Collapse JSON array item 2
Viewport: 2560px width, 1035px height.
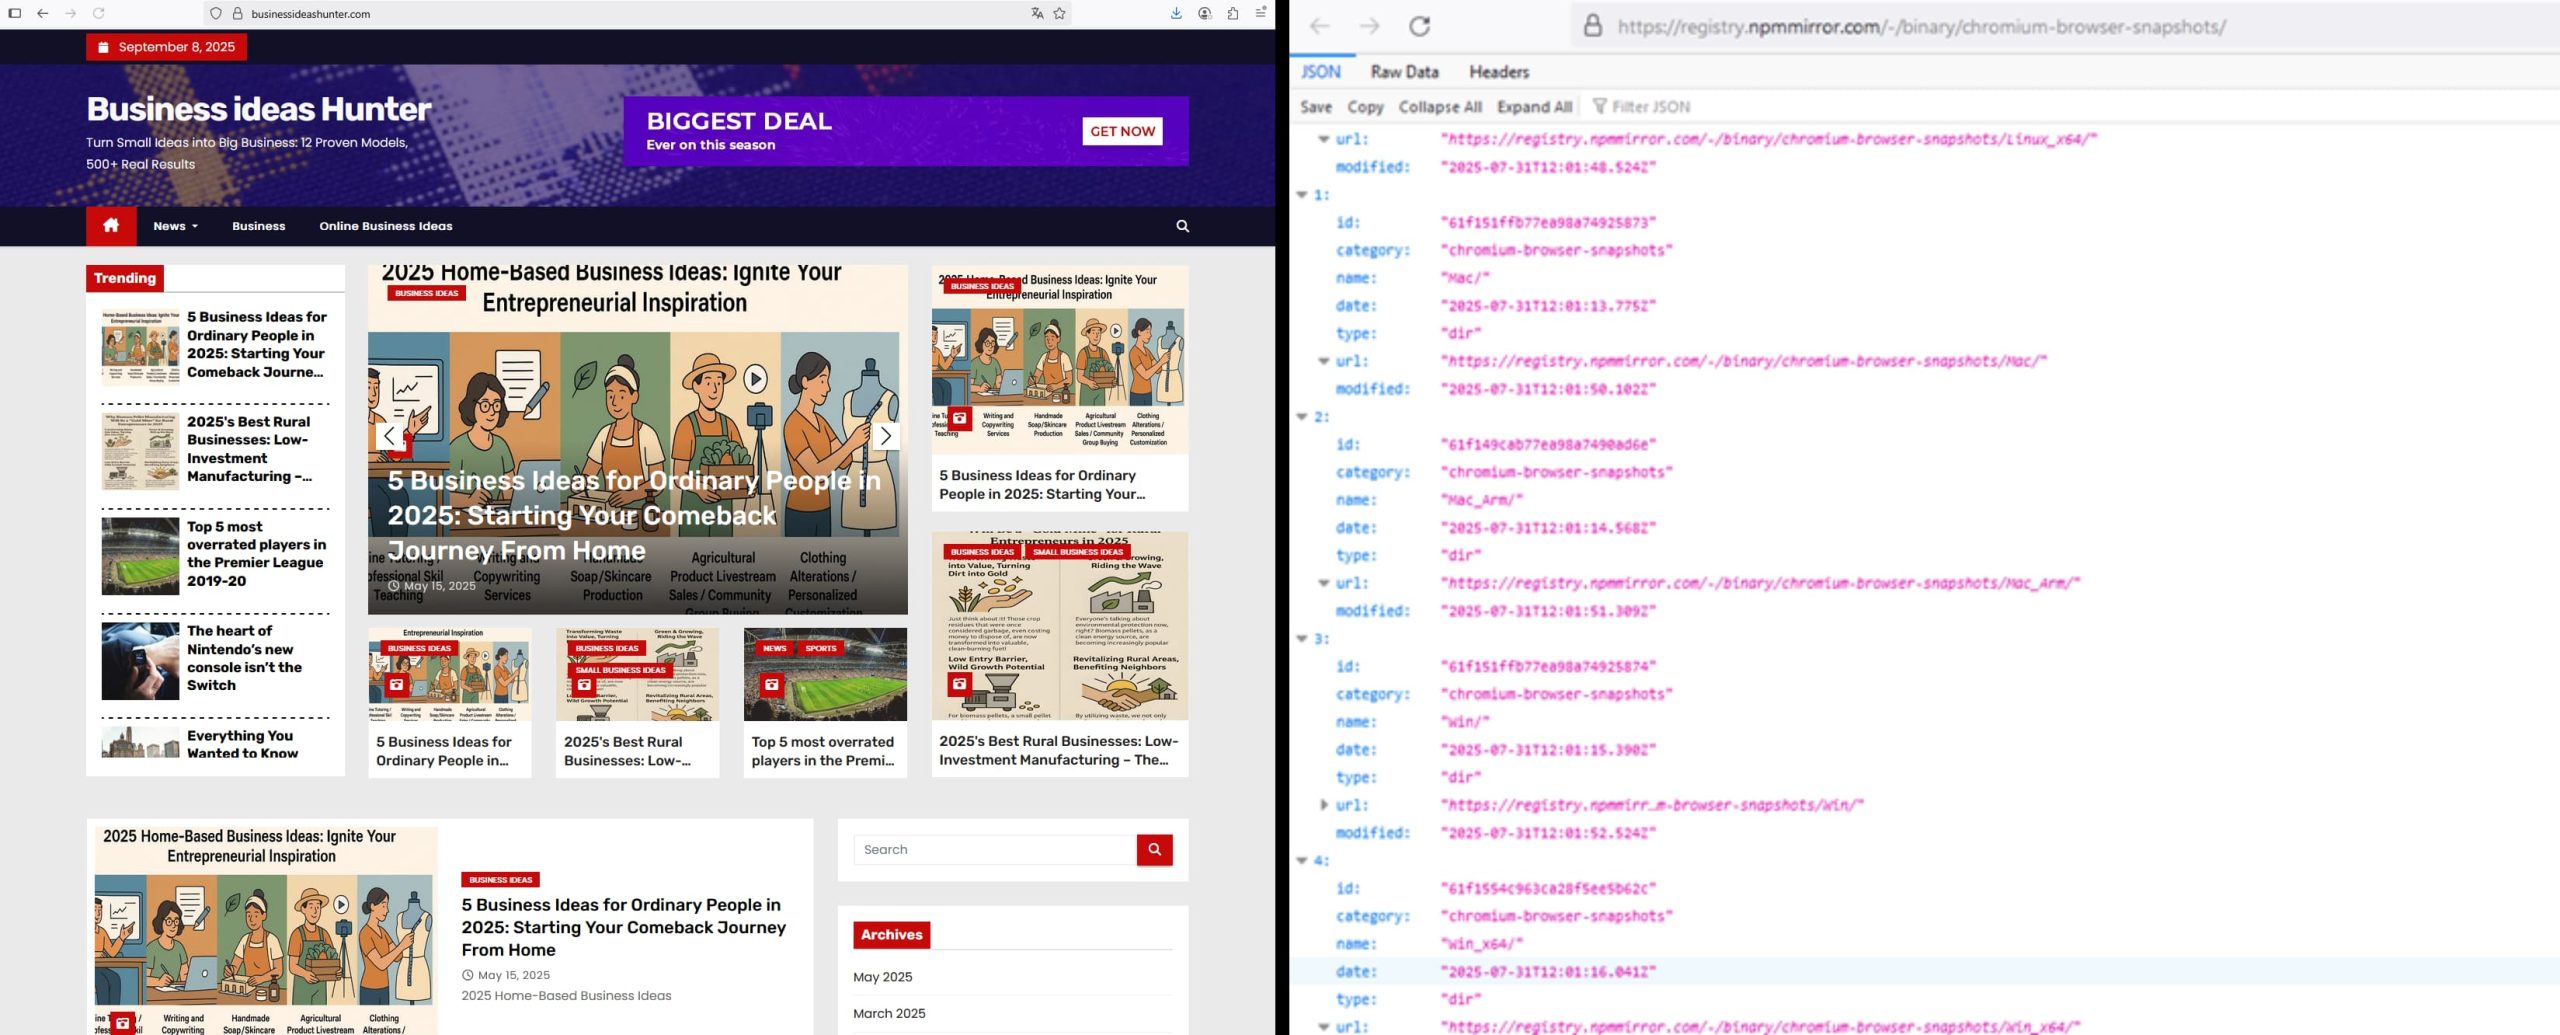[1302, 417]
